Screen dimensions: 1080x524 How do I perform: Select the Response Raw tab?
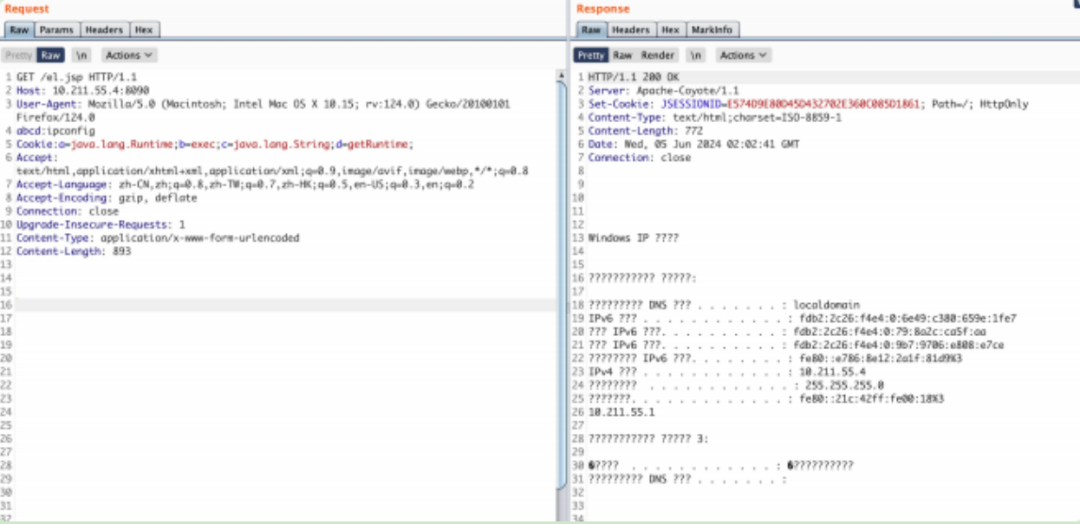coord(592,30)
